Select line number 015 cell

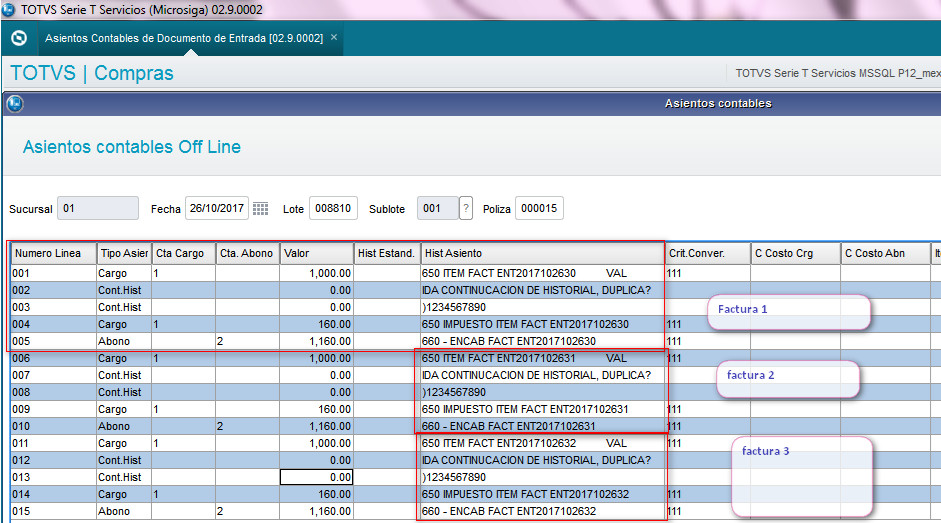54,512
